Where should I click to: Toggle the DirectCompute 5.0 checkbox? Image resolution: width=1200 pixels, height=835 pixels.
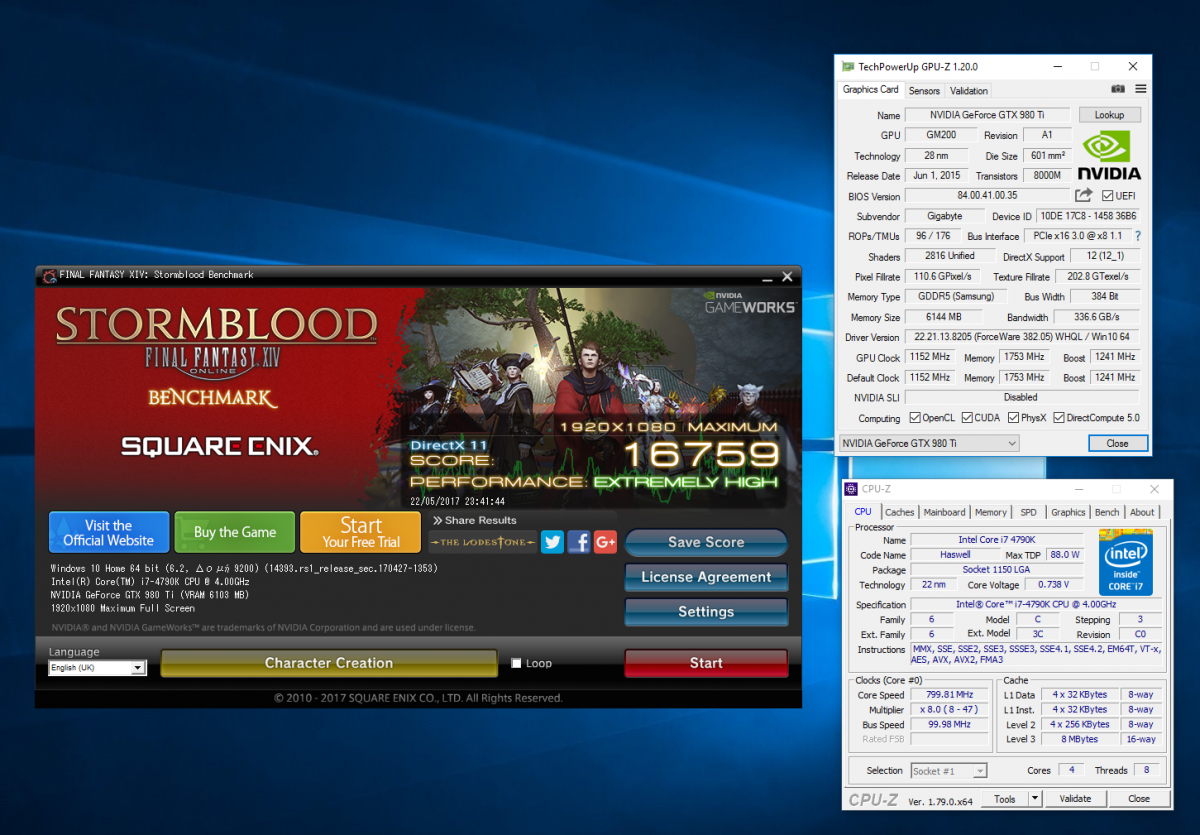pyautogui.click(x=1059, y=418)
